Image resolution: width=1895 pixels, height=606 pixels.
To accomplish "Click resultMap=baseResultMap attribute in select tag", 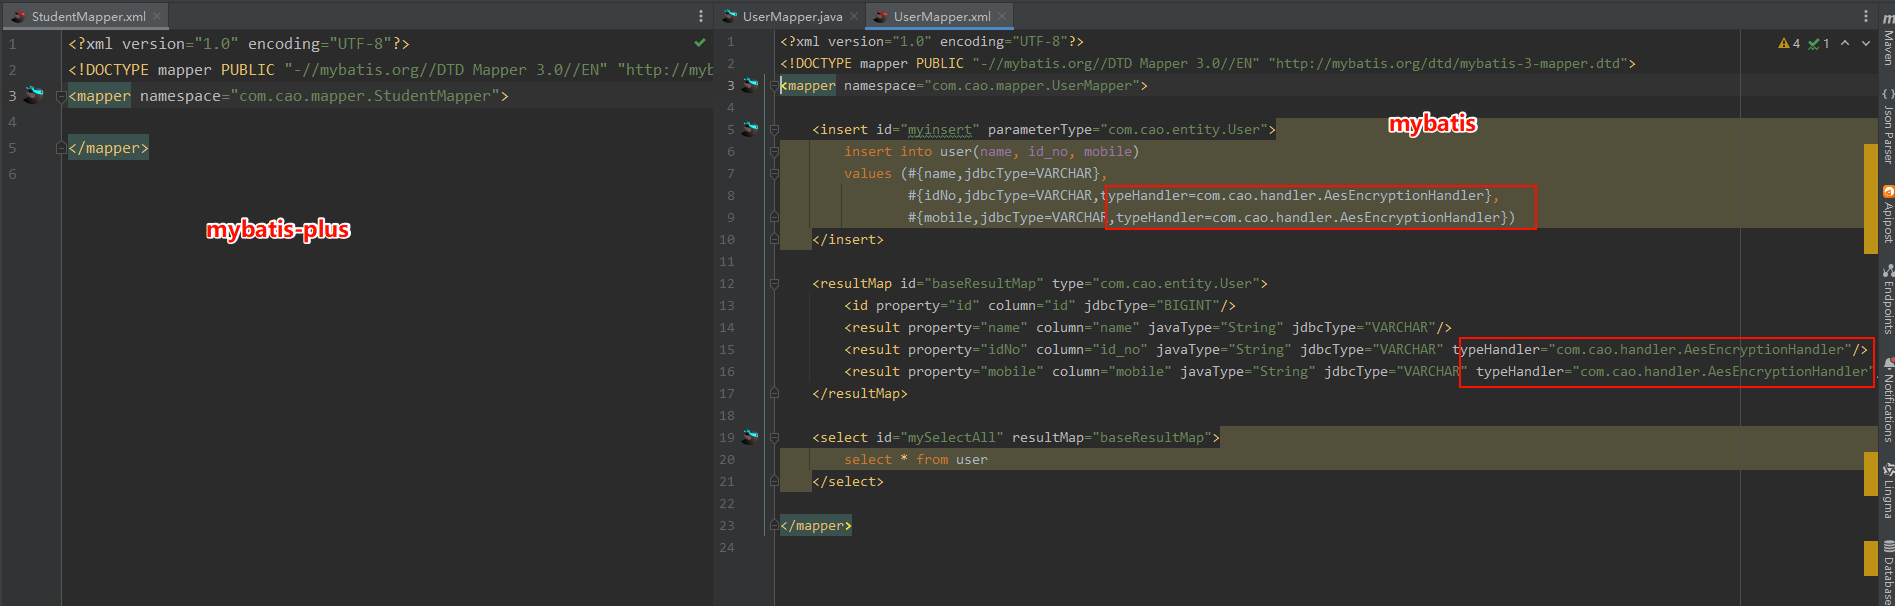I will (x=1112, y=437).
